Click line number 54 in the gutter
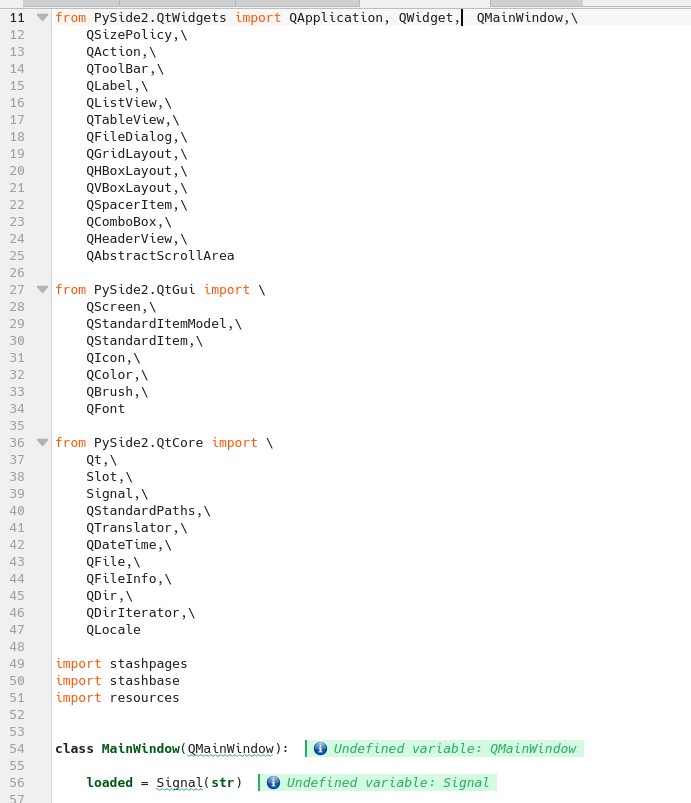This screenshot has width=691, height=803. (x=17, y=749)
